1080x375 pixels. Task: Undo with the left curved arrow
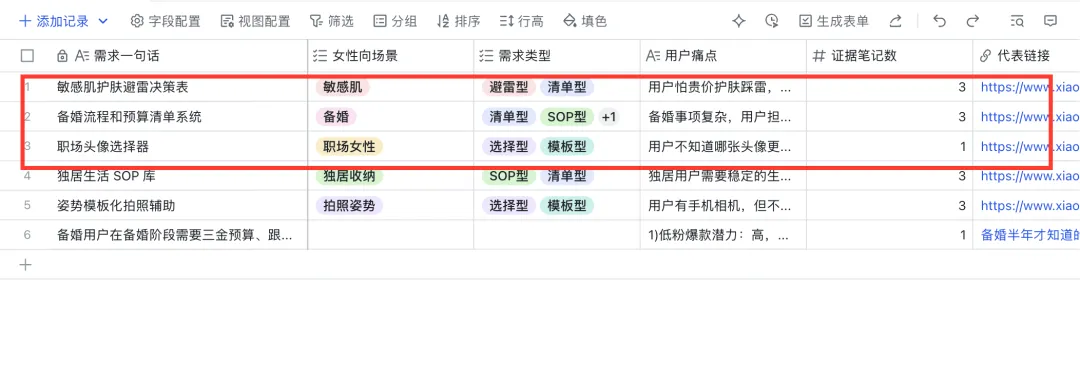point(939,21)
